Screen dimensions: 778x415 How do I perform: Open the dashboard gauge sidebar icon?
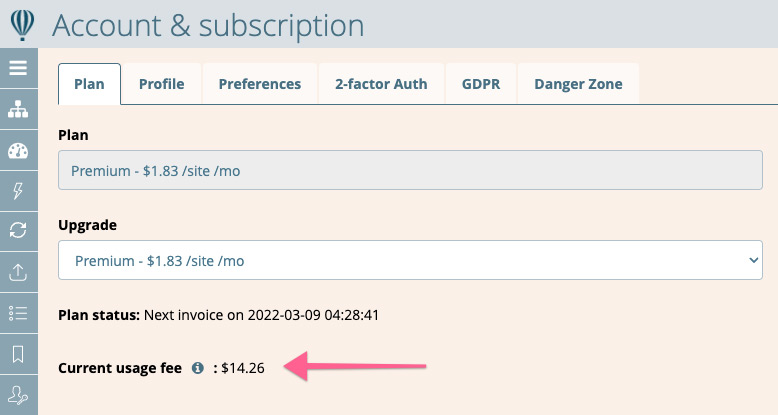click(x=18, y=150)
